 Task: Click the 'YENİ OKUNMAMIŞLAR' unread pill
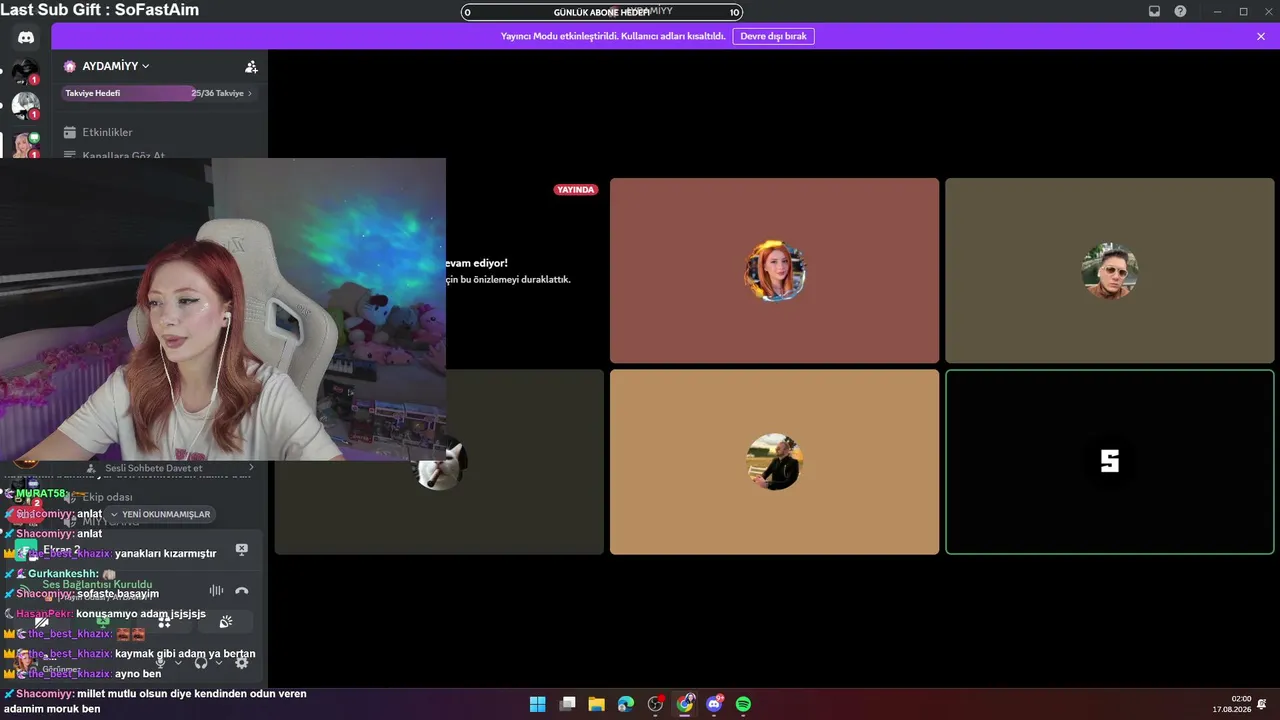click(x=161, y=514)
